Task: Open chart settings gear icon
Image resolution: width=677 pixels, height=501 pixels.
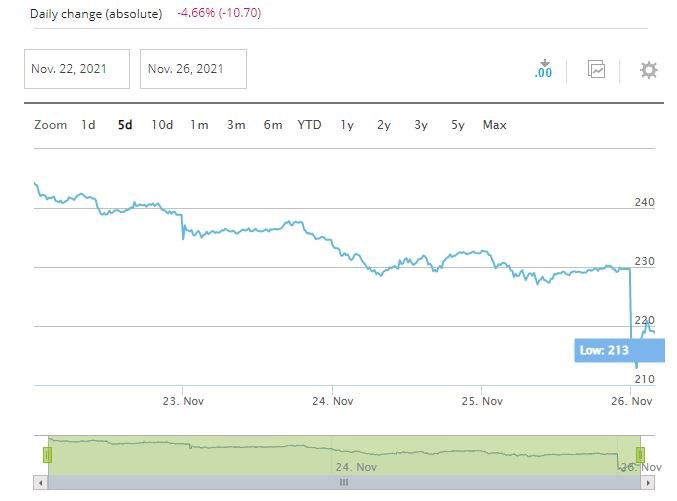Action: 649,70
